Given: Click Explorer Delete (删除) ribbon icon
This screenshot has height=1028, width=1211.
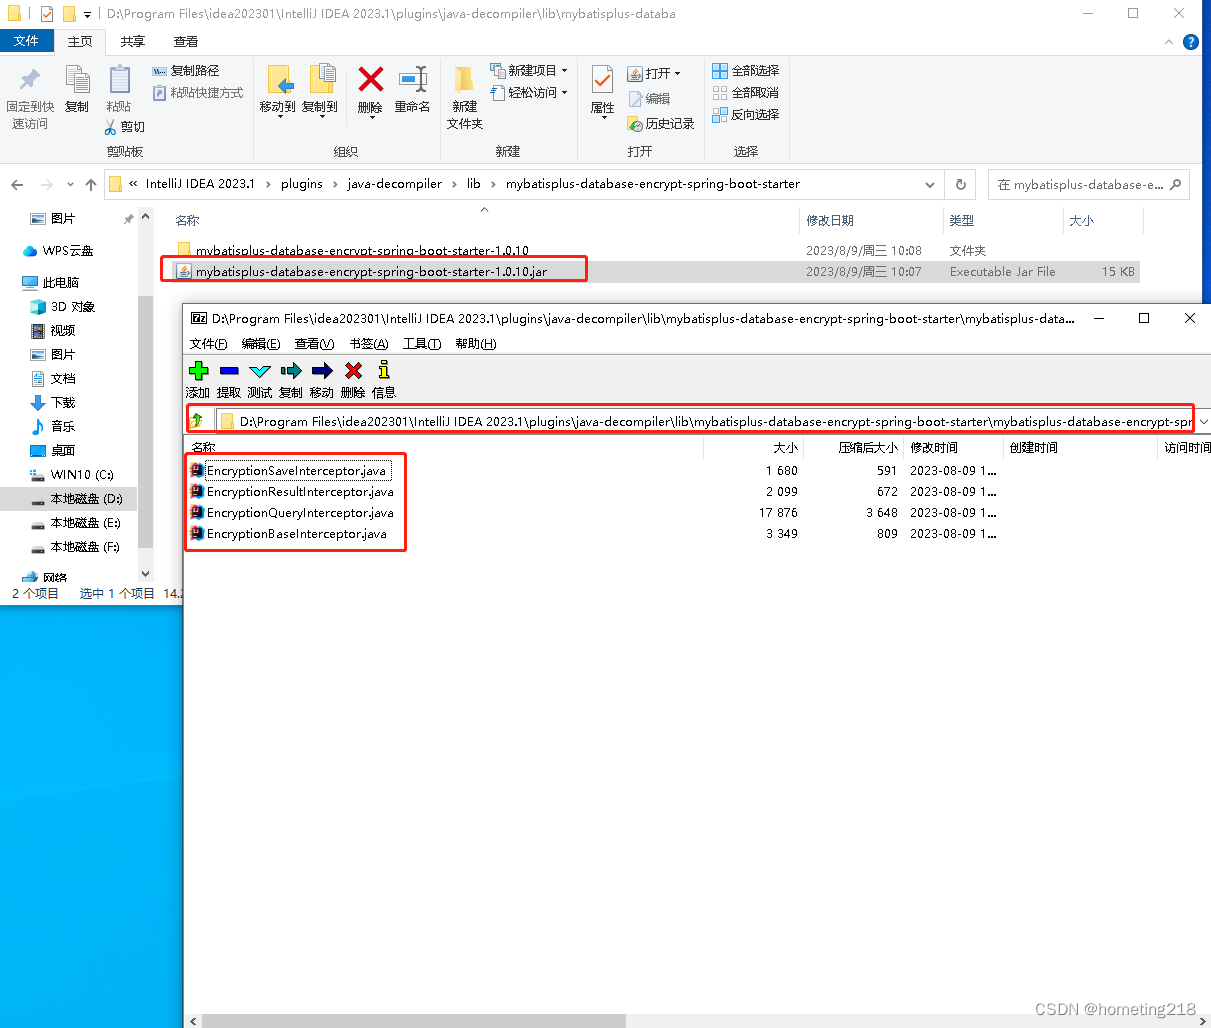Looking at the screenshot, I should [x=370, y=79].
